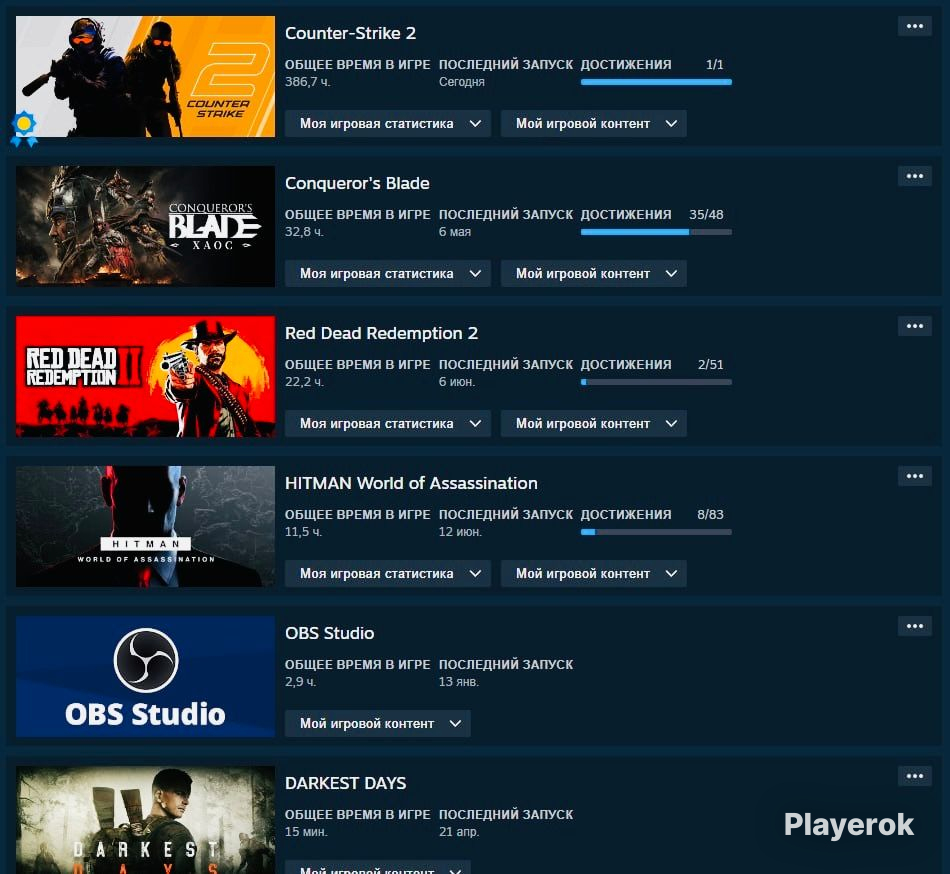This screenshot has width=950, height=874.
Task: Open 'ДОСТИЖЕНИЯ' label for Red Dead Redemption 2
Action: (x=626, y=365)
